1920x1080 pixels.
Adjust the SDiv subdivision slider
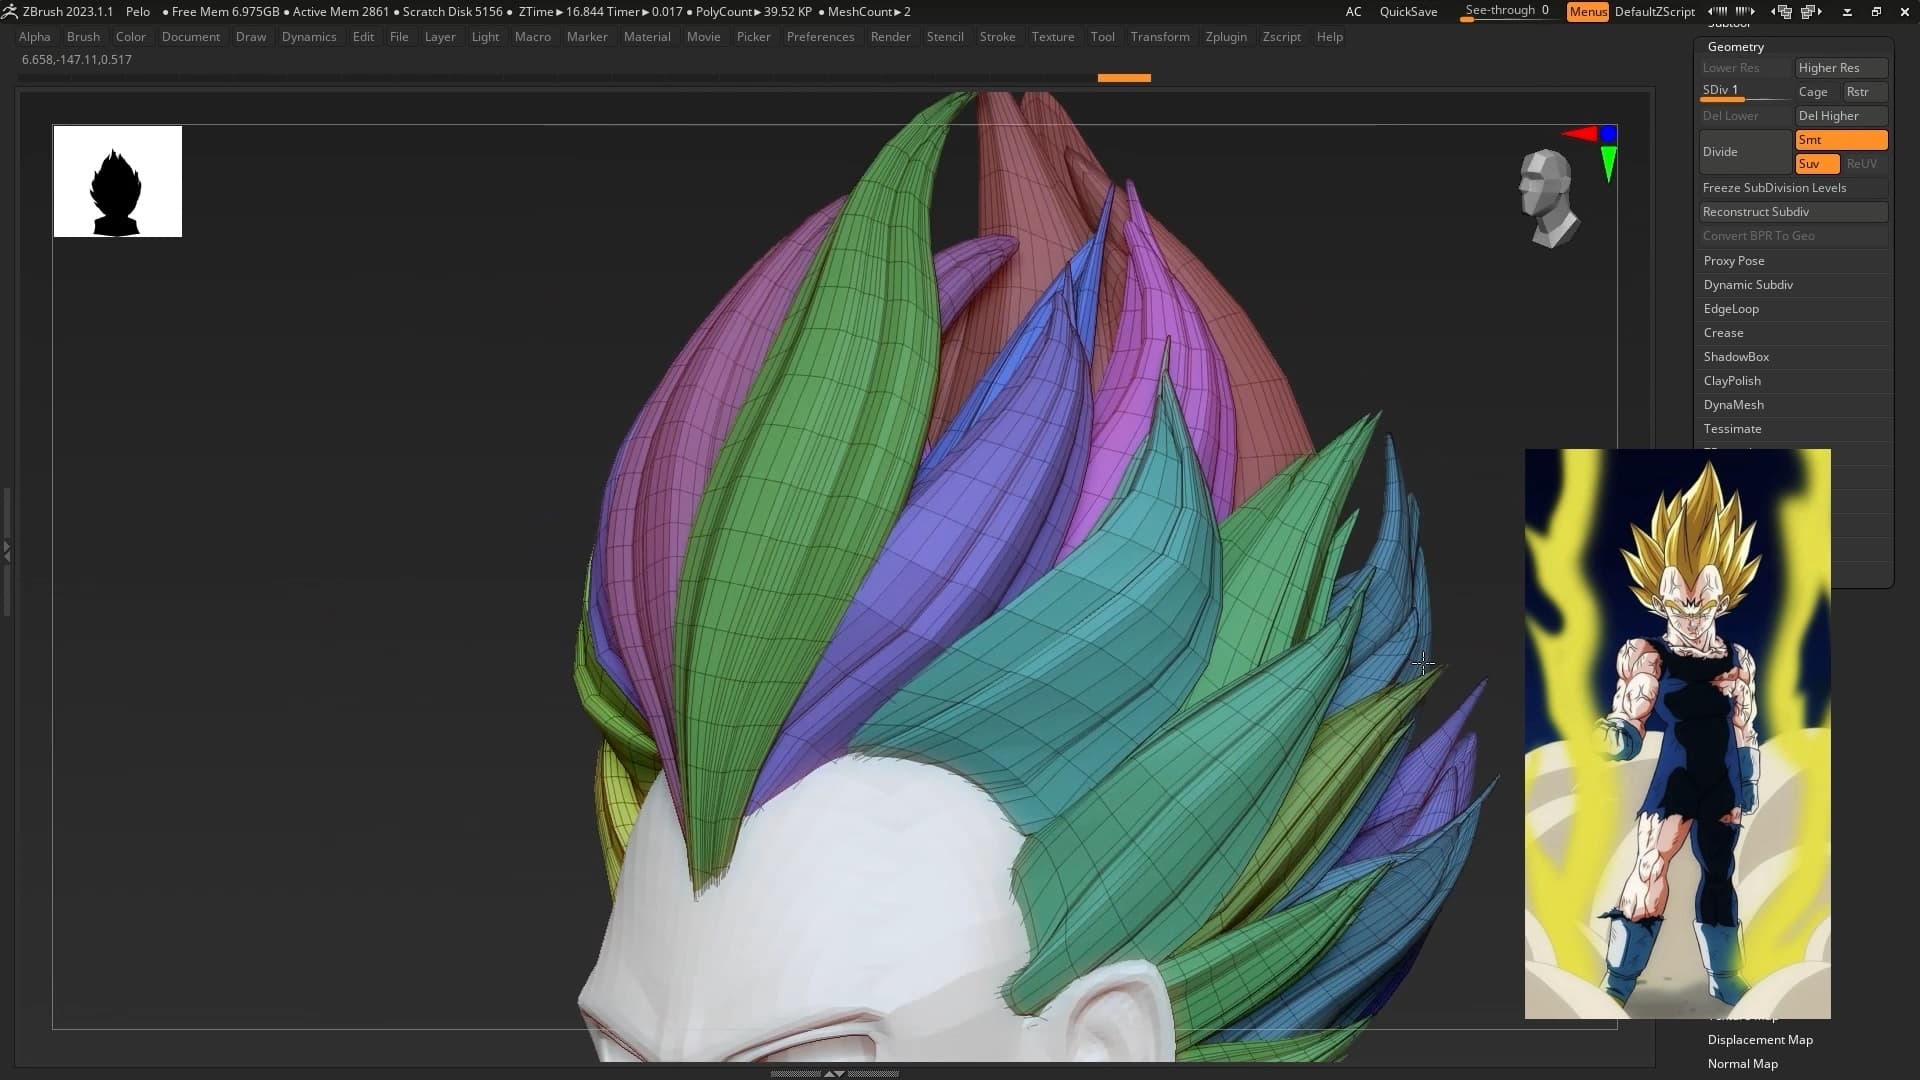coord(1746,92)
